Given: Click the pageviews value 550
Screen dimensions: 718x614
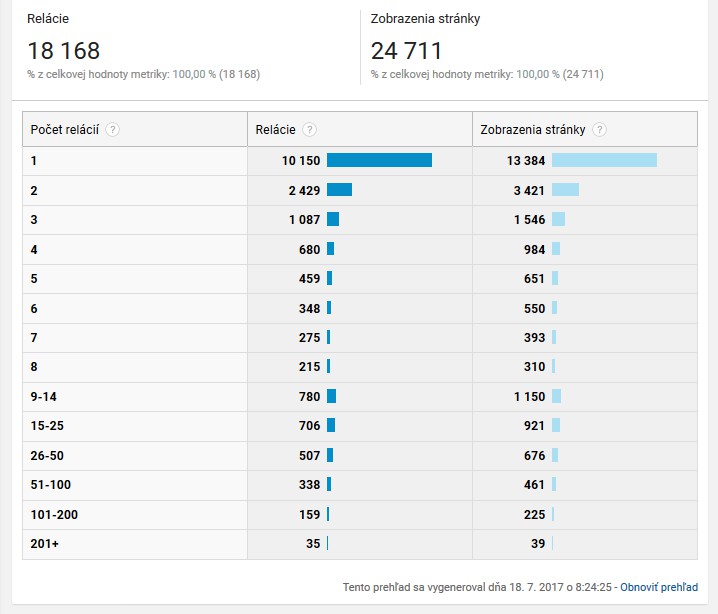Looking at the screenshot, I should [x=534, y=309].
